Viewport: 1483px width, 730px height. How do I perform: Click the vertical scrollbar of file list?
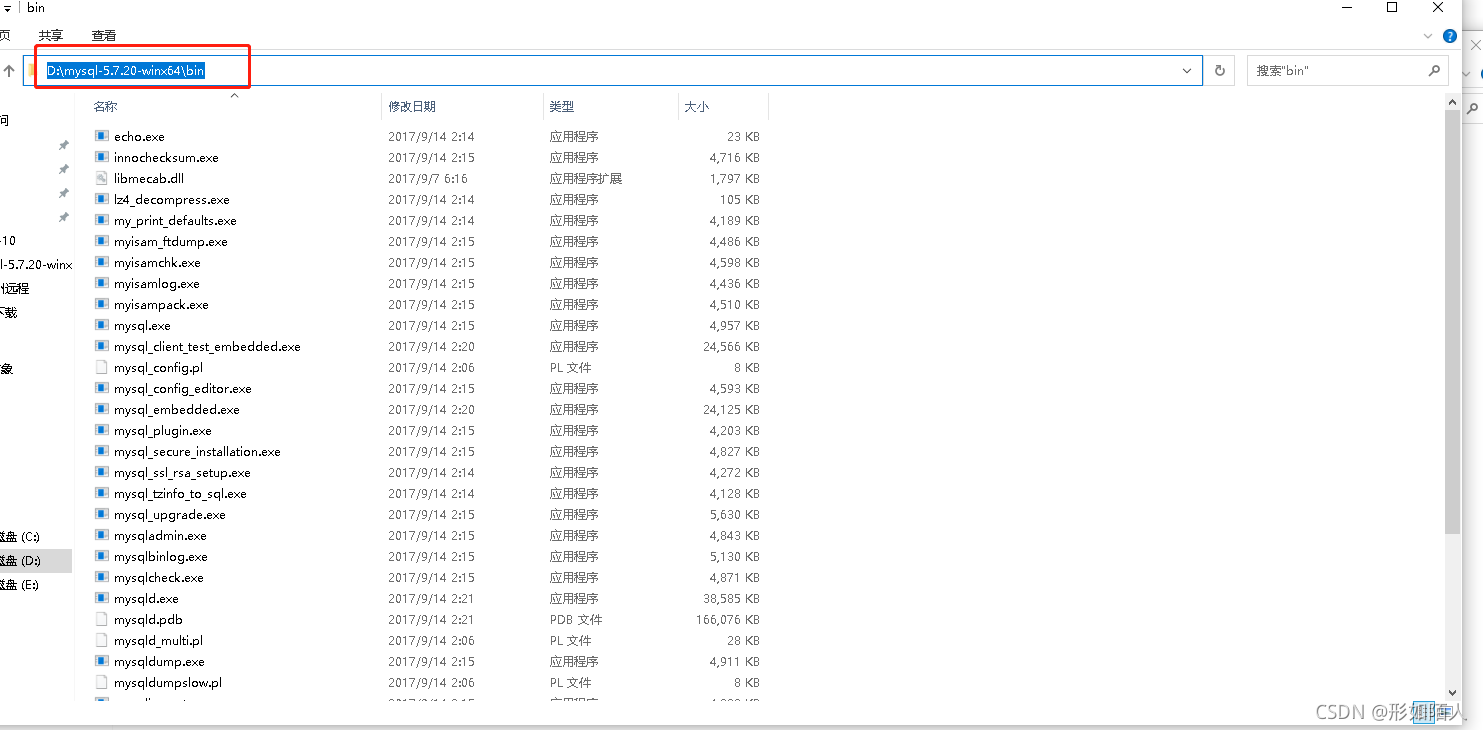1453,322
